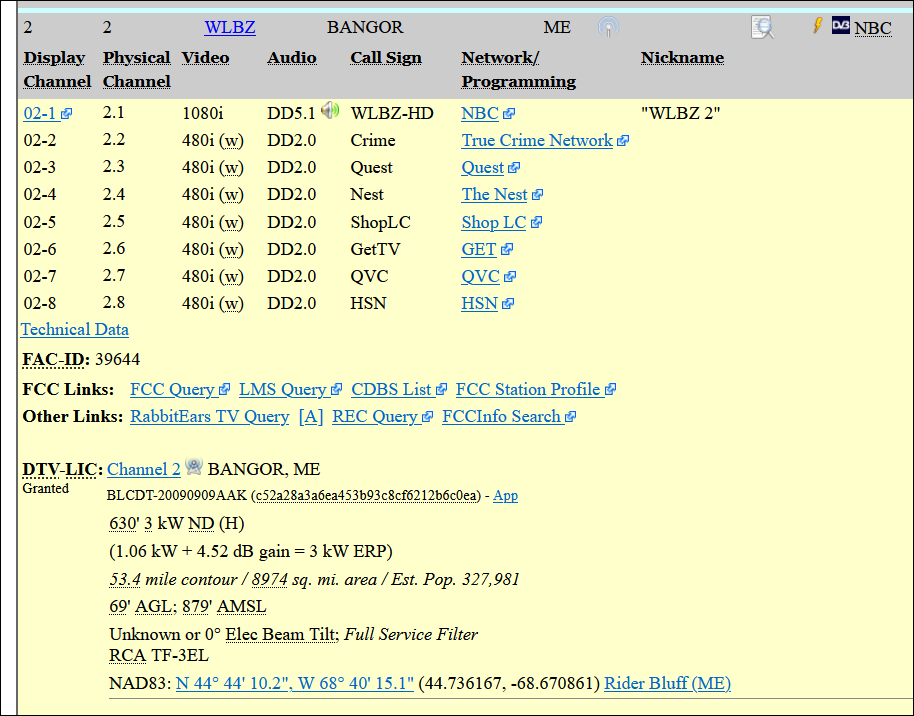Open the Channel 2 license link
Screen dimensions: 914x716
click(x=144, y=469)
